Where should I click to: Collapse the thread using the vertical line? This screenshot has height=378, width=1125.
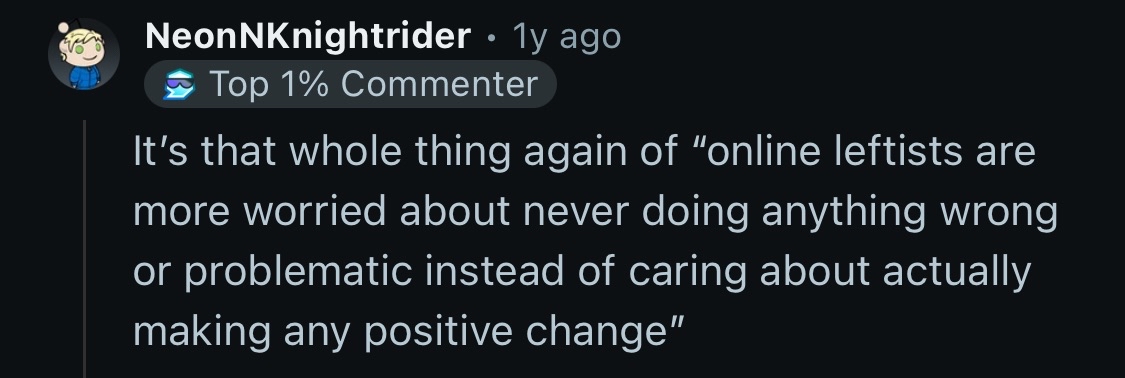tap(85, 249)
